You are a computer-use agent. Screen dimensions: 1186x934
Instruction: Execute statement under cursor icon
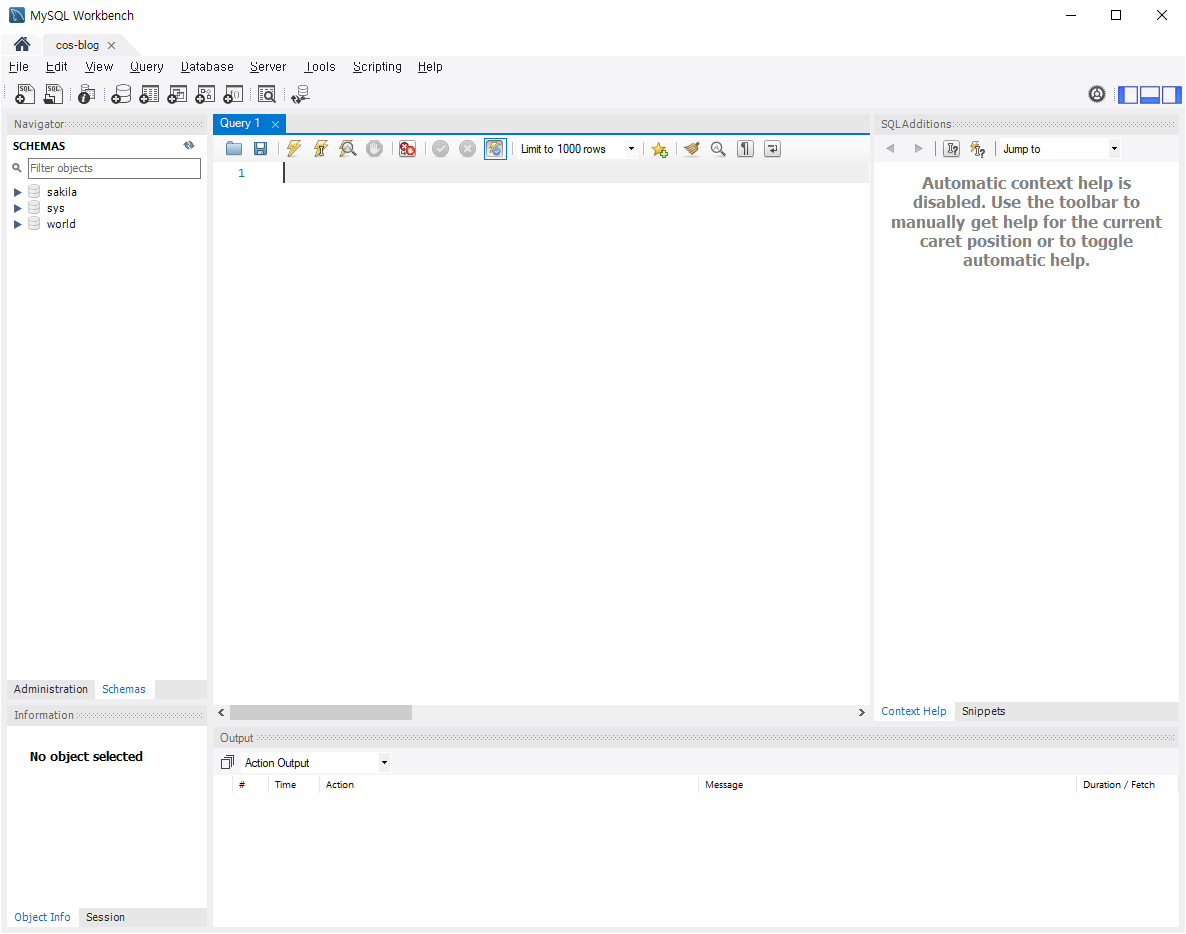click(321, 149)
